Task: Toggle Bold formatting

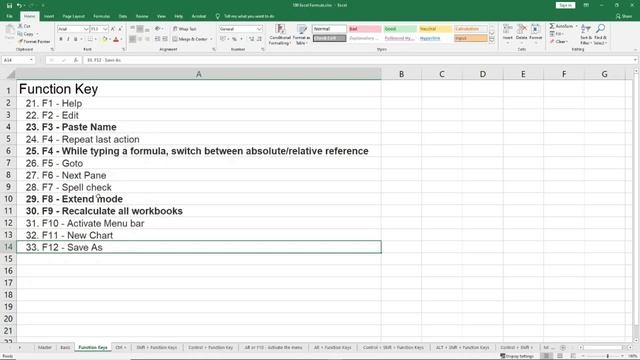Action: click(x=61, y=39)
